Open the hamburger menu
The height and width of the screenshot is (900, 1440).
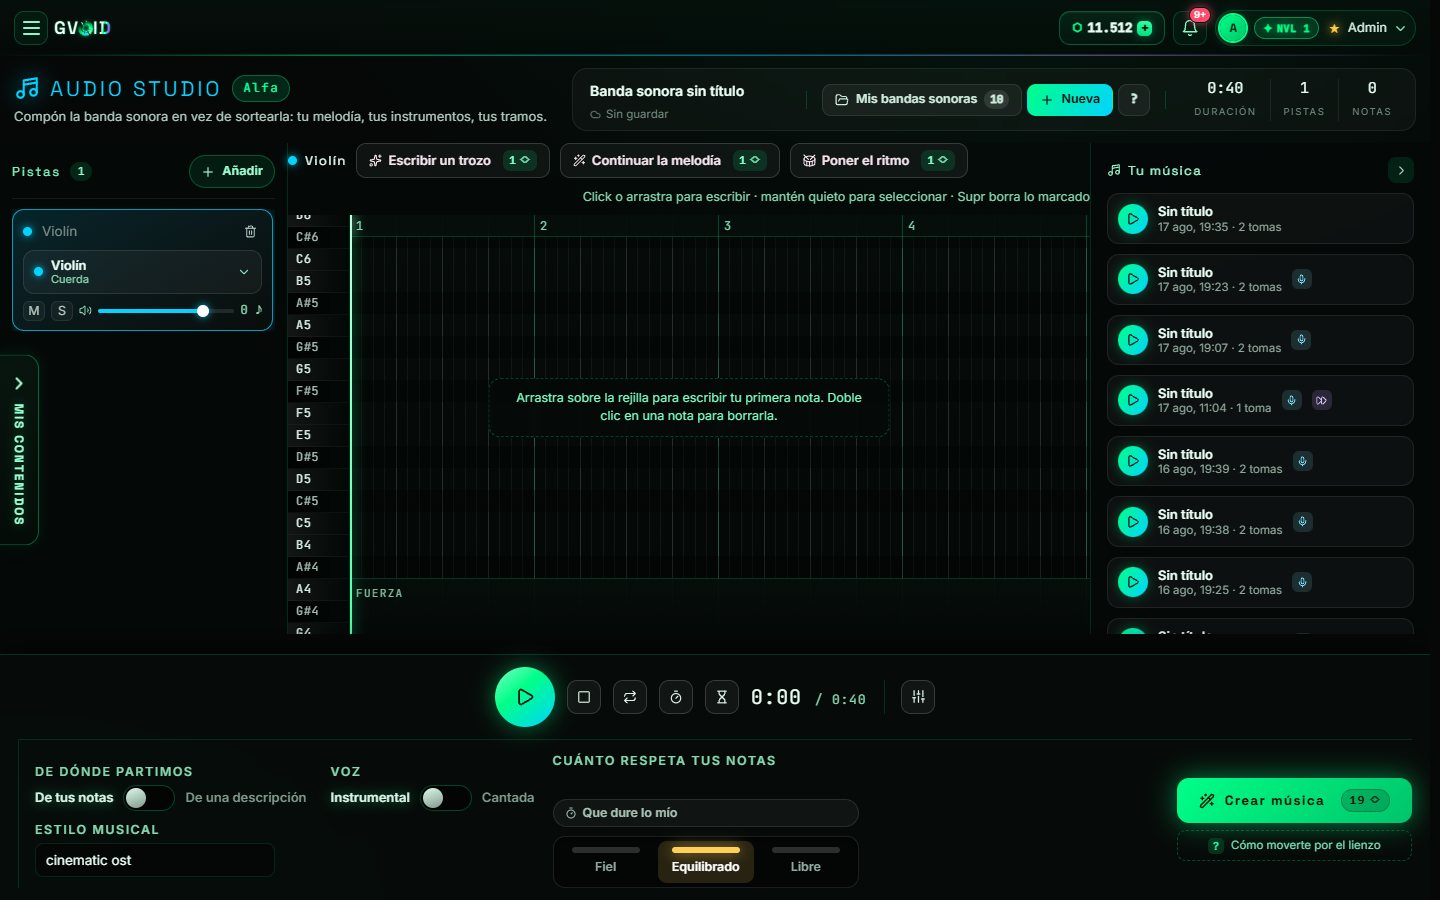pyautogui.click(x=31, y=28)
